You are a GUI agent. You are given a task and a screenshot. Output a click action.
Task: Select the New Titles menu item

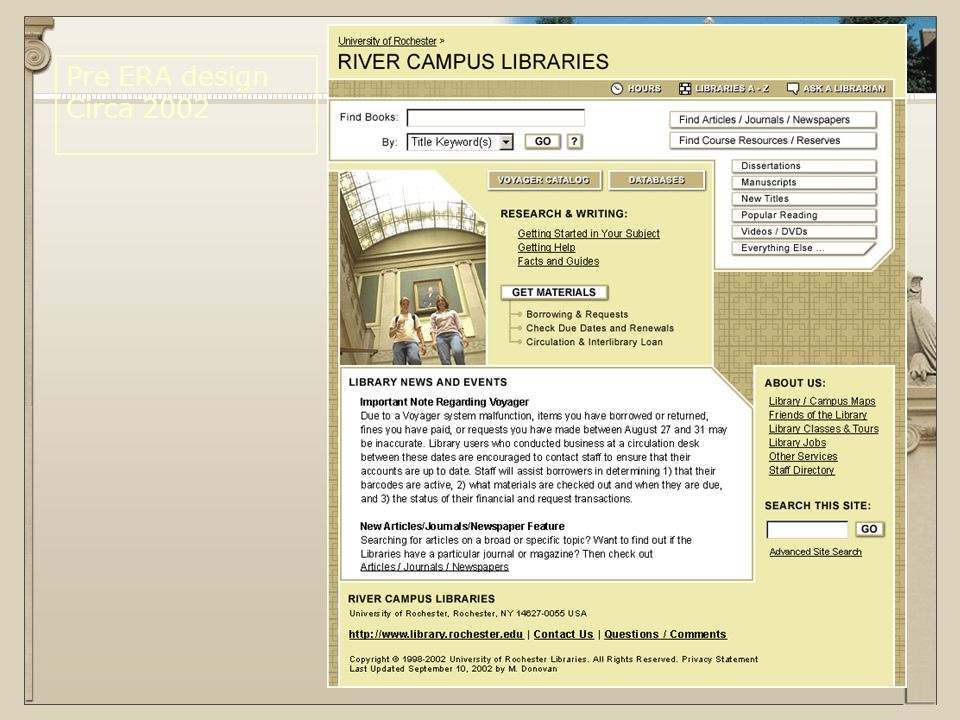804,199
